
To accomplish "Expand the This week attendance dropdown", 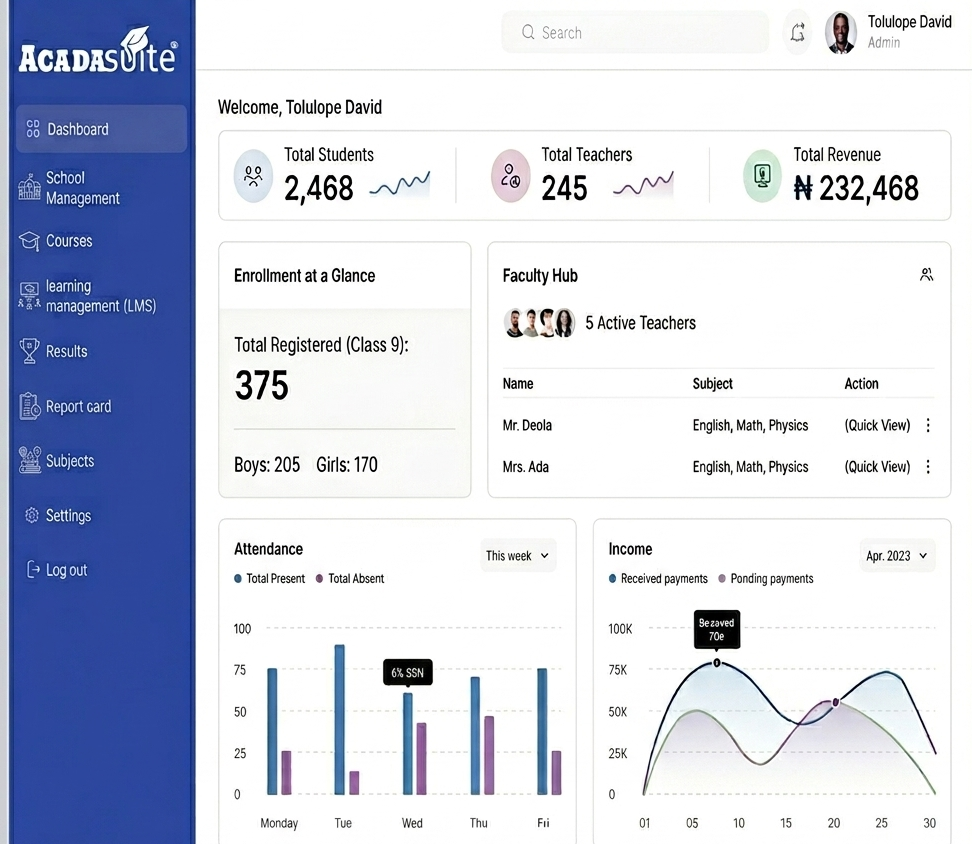I will coord(517,556).
